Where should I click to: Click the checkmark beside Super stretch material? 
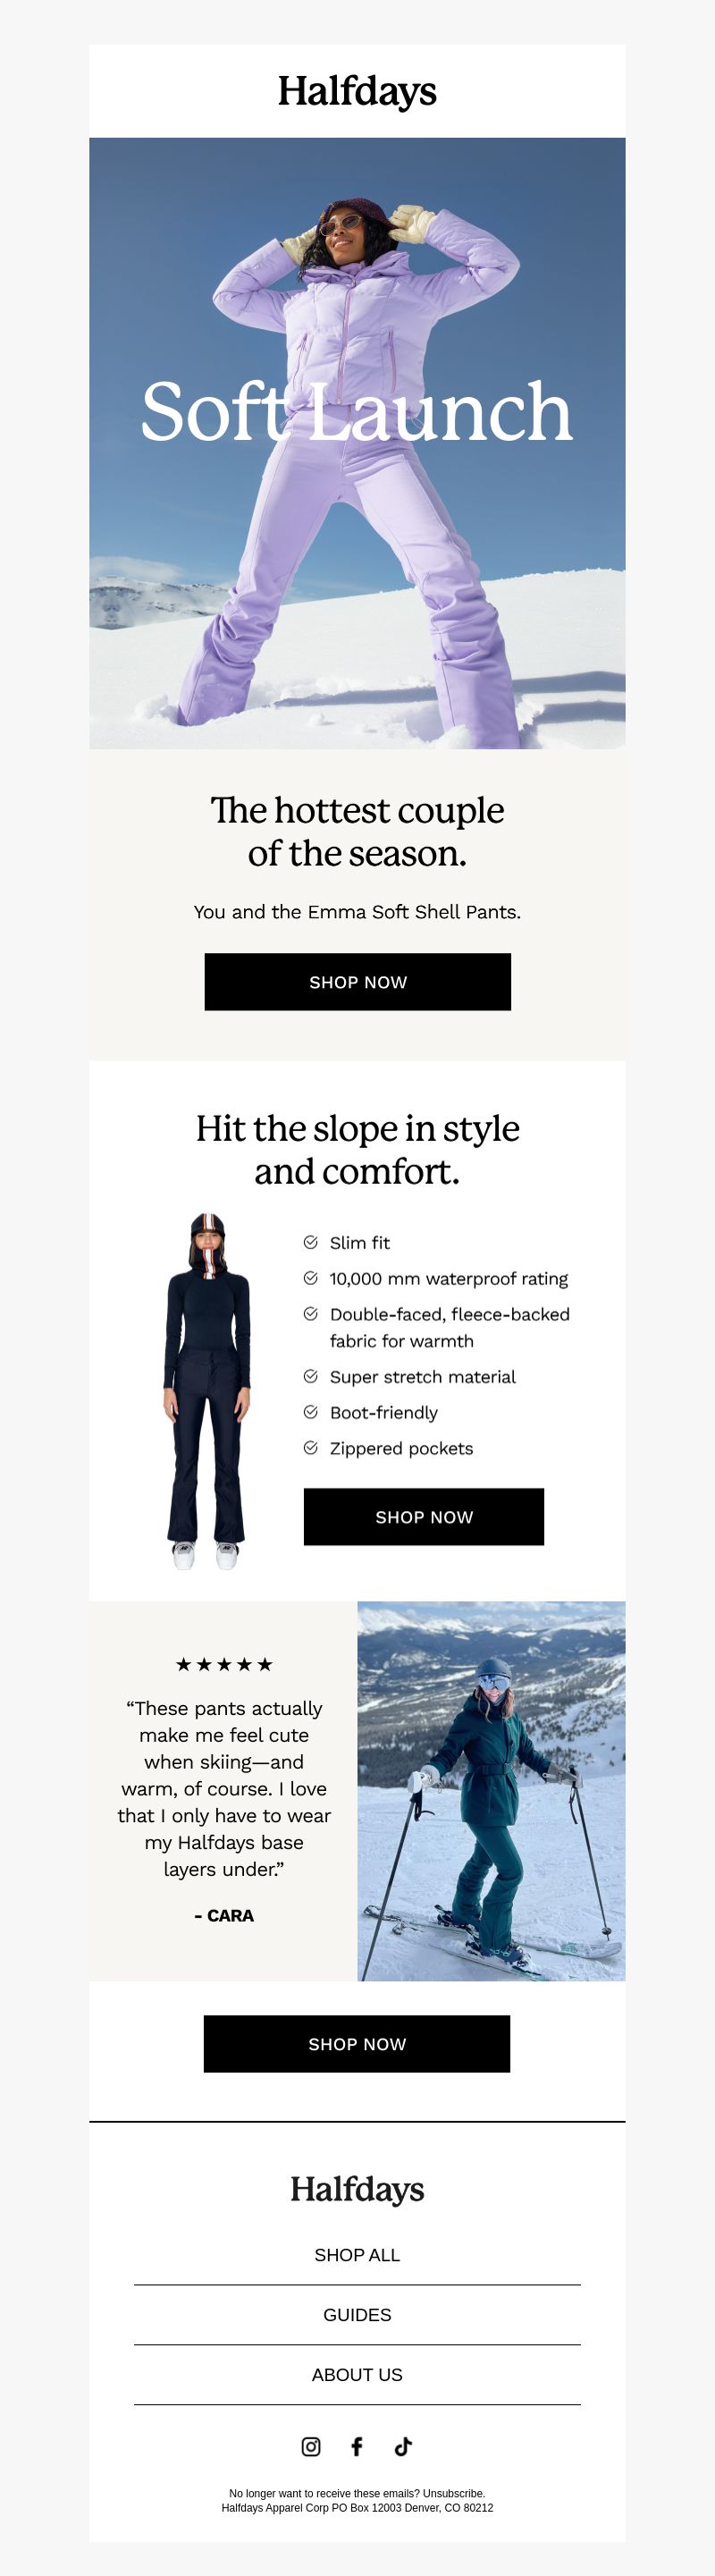click(x=311, y=1376)
